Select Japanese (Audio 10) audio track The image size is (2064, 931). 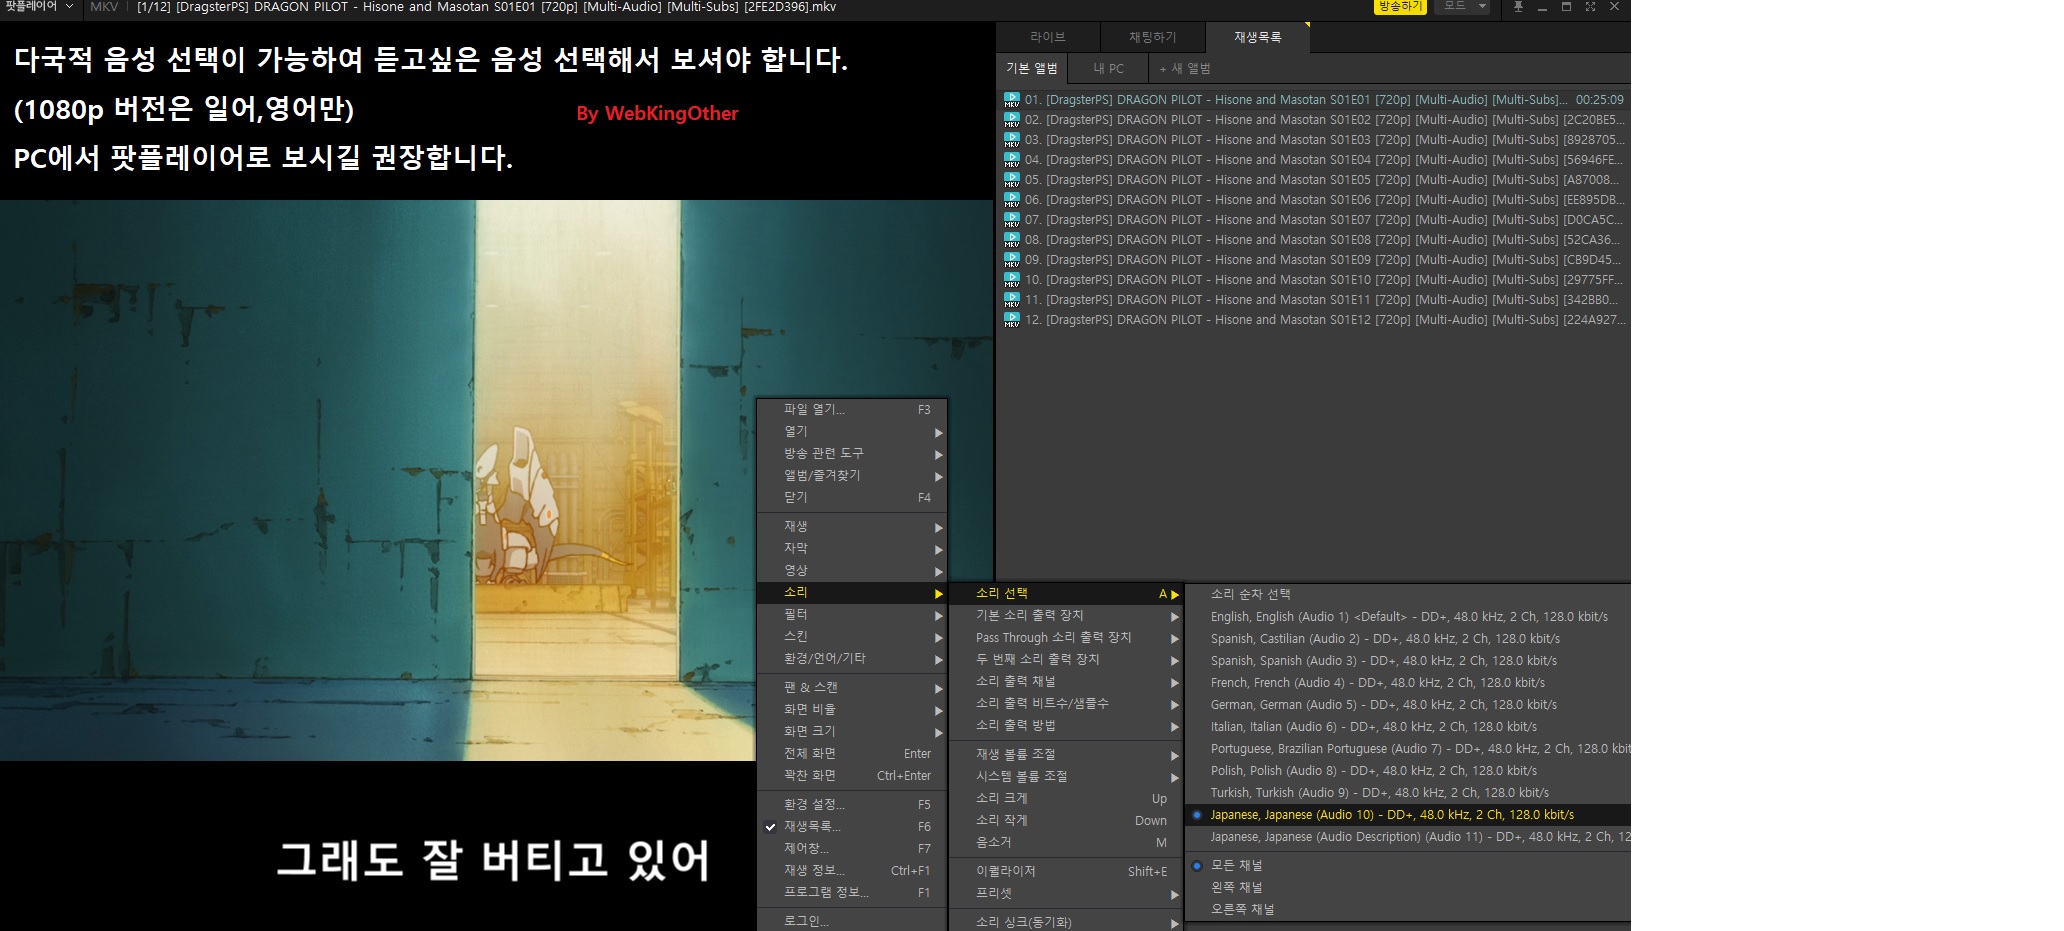[1407, 815]
